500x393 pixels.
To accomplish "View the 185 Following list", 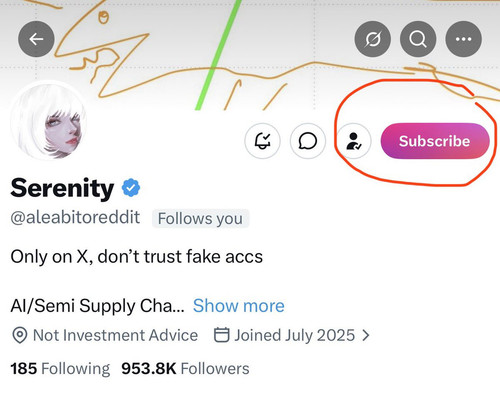I will (60, 369).
